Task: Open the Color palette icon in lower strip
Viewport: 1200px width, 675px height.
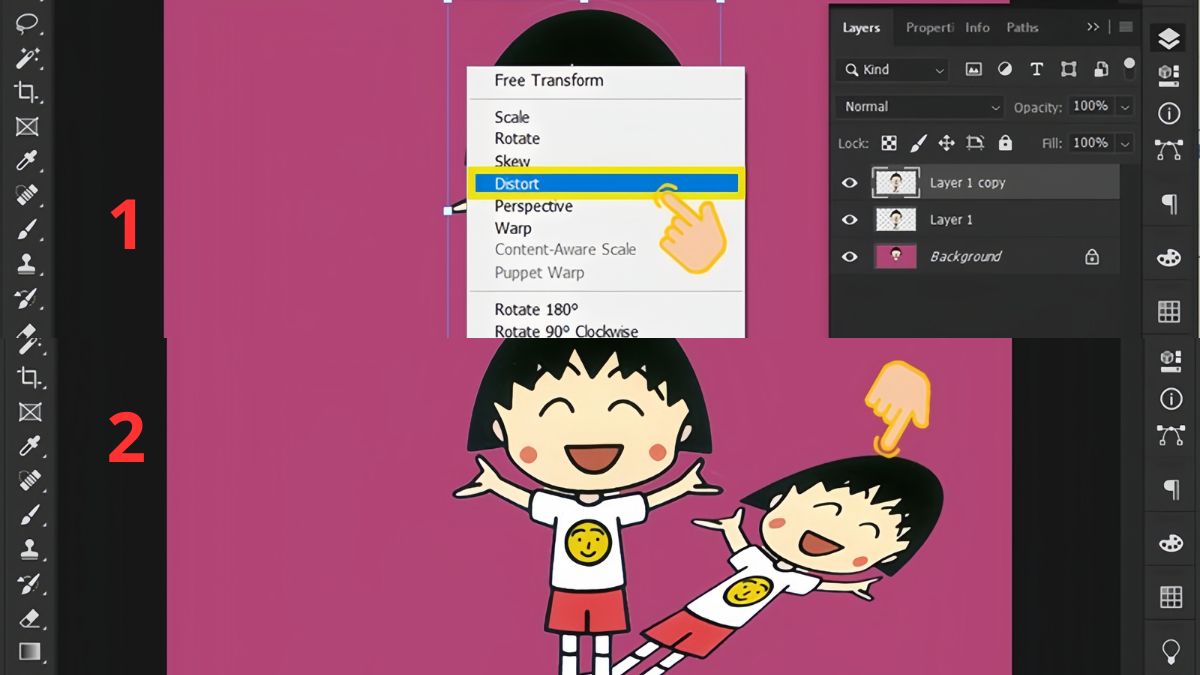Action: (x=1170, y=542)
